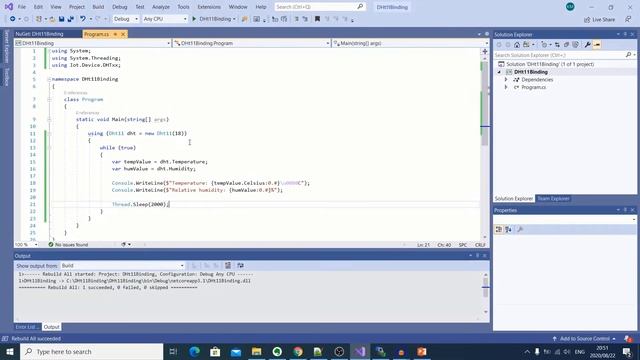Open Google Chrome from taskbar
Viewport: 640px width, 360px height.
click(298, 351)
